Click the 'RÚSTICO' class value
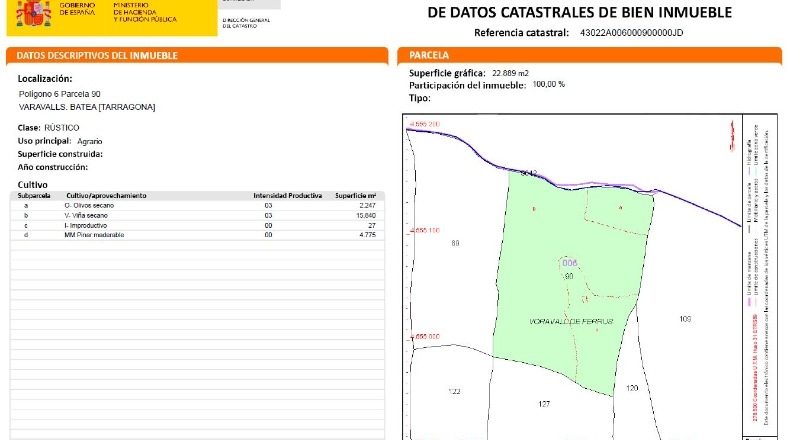This screenshot has width=790, height=440. coord(61,128)
